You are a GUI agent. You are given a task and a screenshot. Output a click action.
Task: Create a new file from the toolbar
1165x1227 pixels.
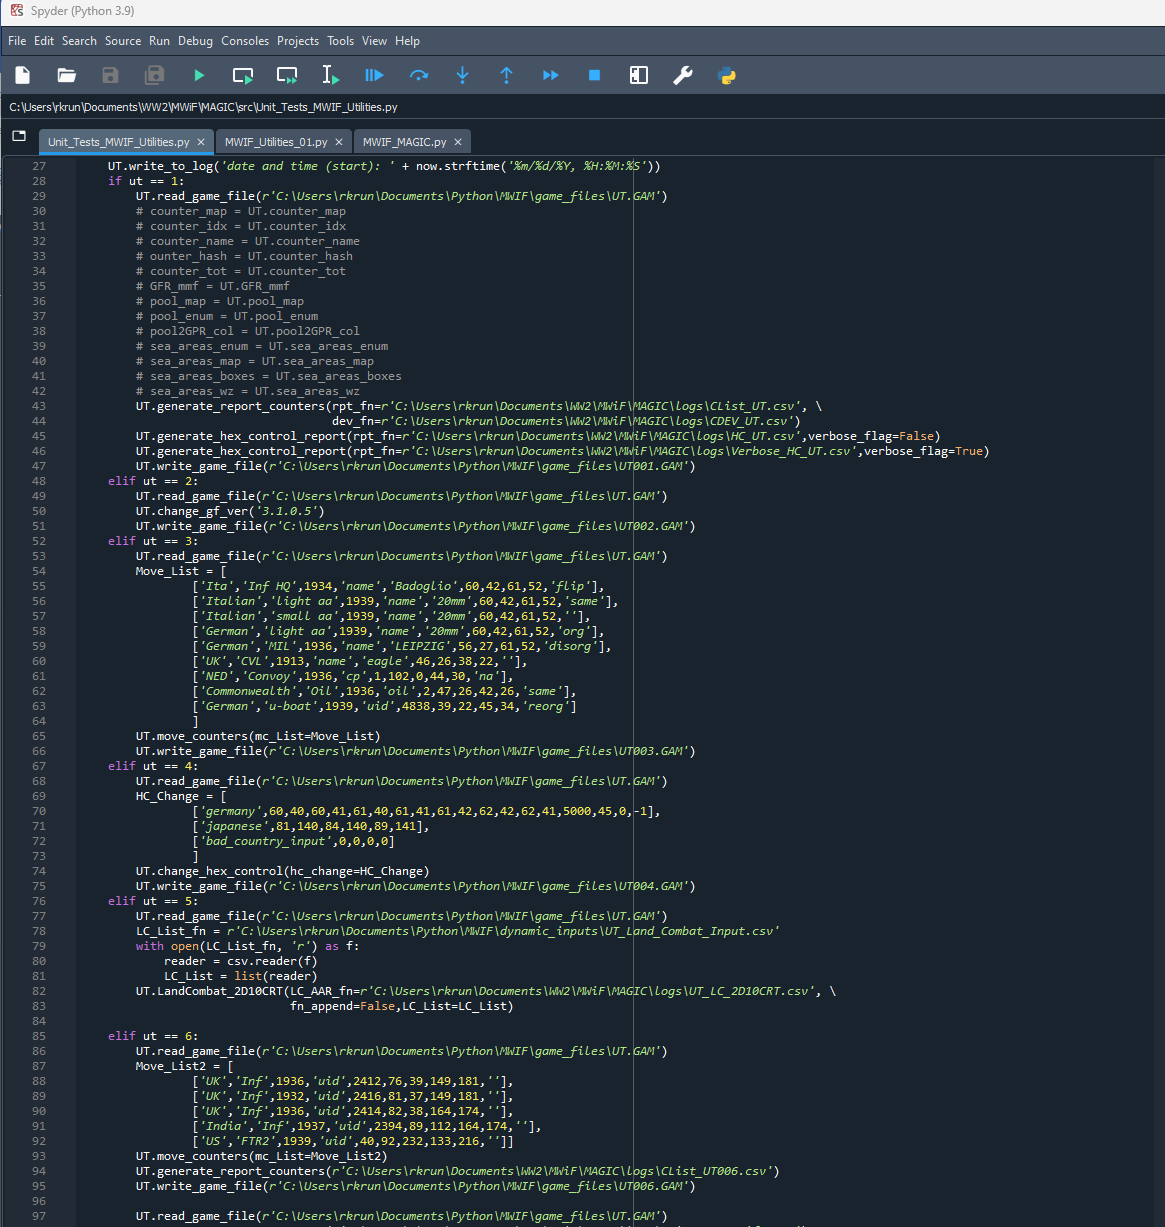pyautogui.click(x=23, y=75)
